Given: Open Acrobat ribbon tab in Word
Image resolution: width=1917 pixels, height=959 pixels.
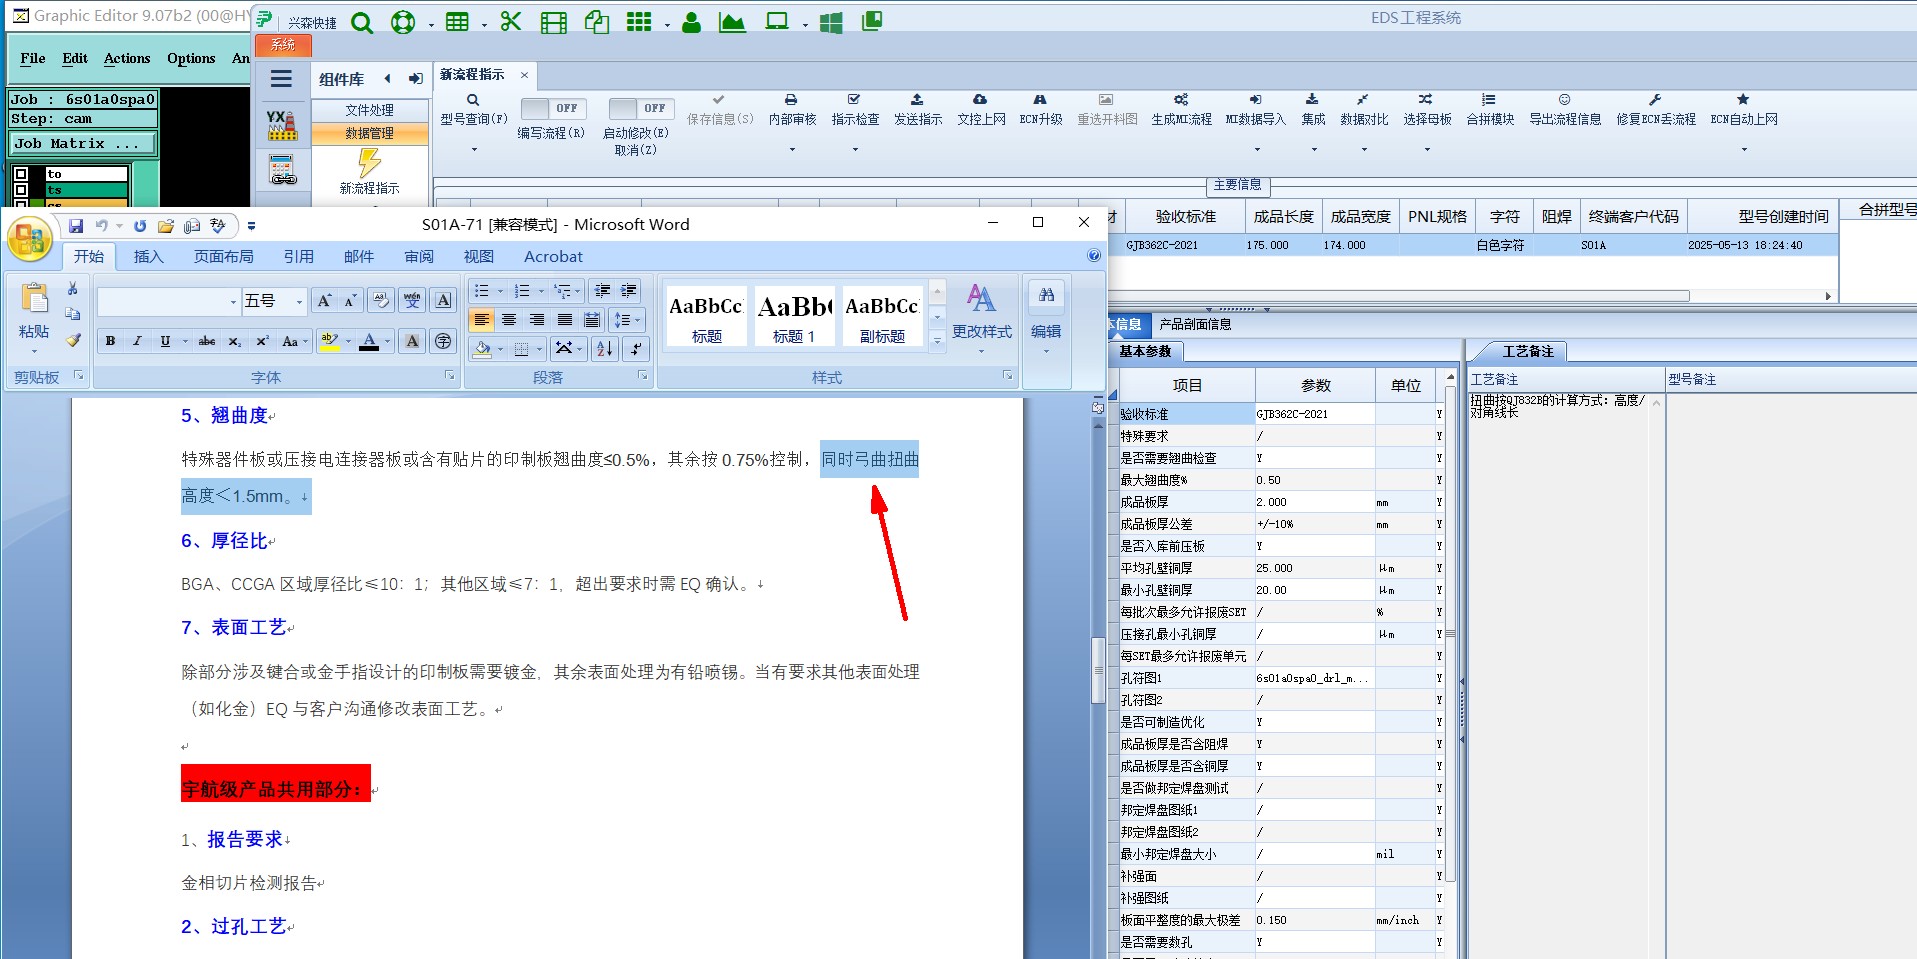Looking at the screenshot, I should point(553,257).
